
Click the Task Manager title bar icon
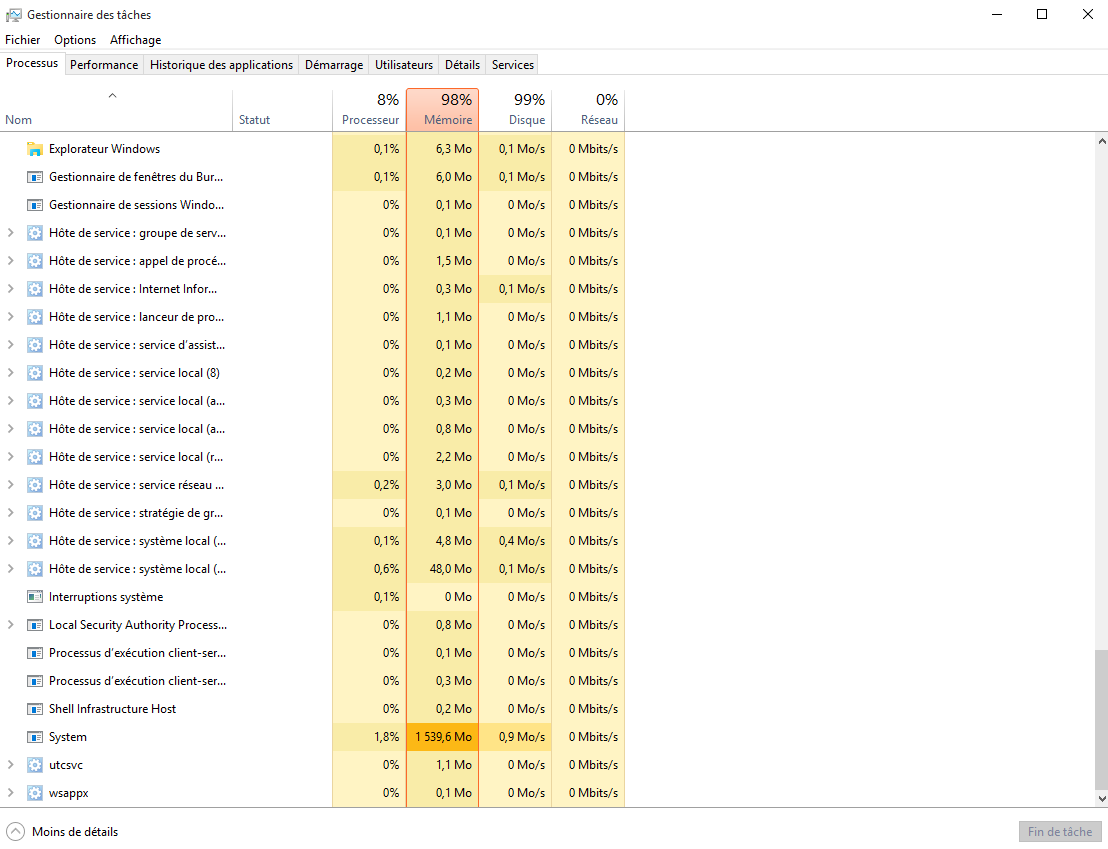click(x=13, y=15)
